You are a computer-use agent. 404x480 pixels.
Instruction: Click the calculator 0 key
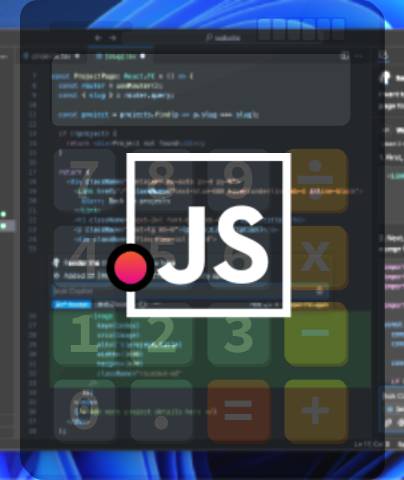(84, 411)
